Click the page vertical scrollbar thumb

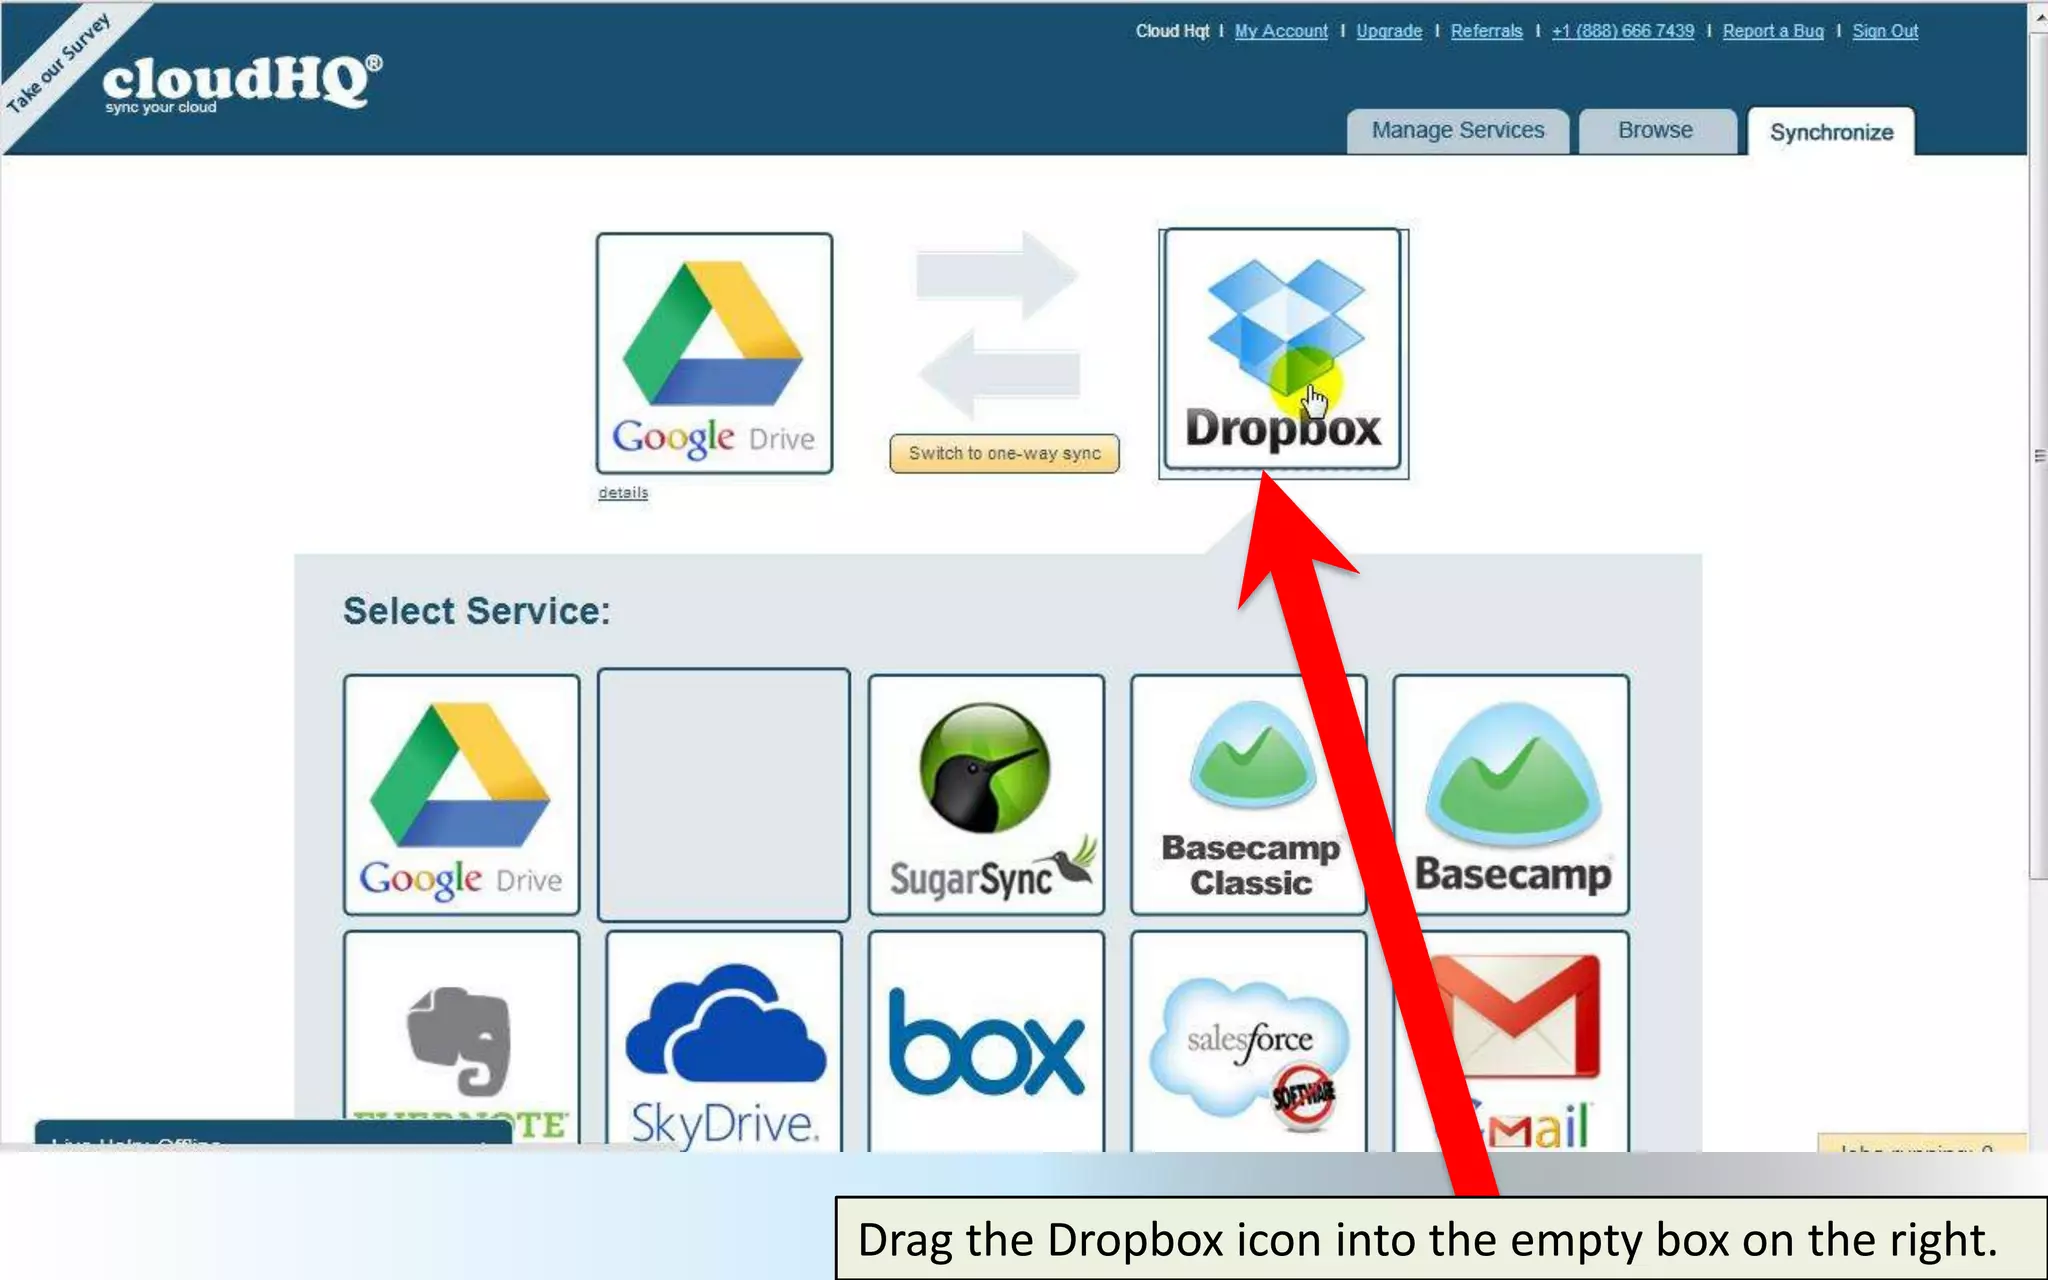pos(2039,455)
